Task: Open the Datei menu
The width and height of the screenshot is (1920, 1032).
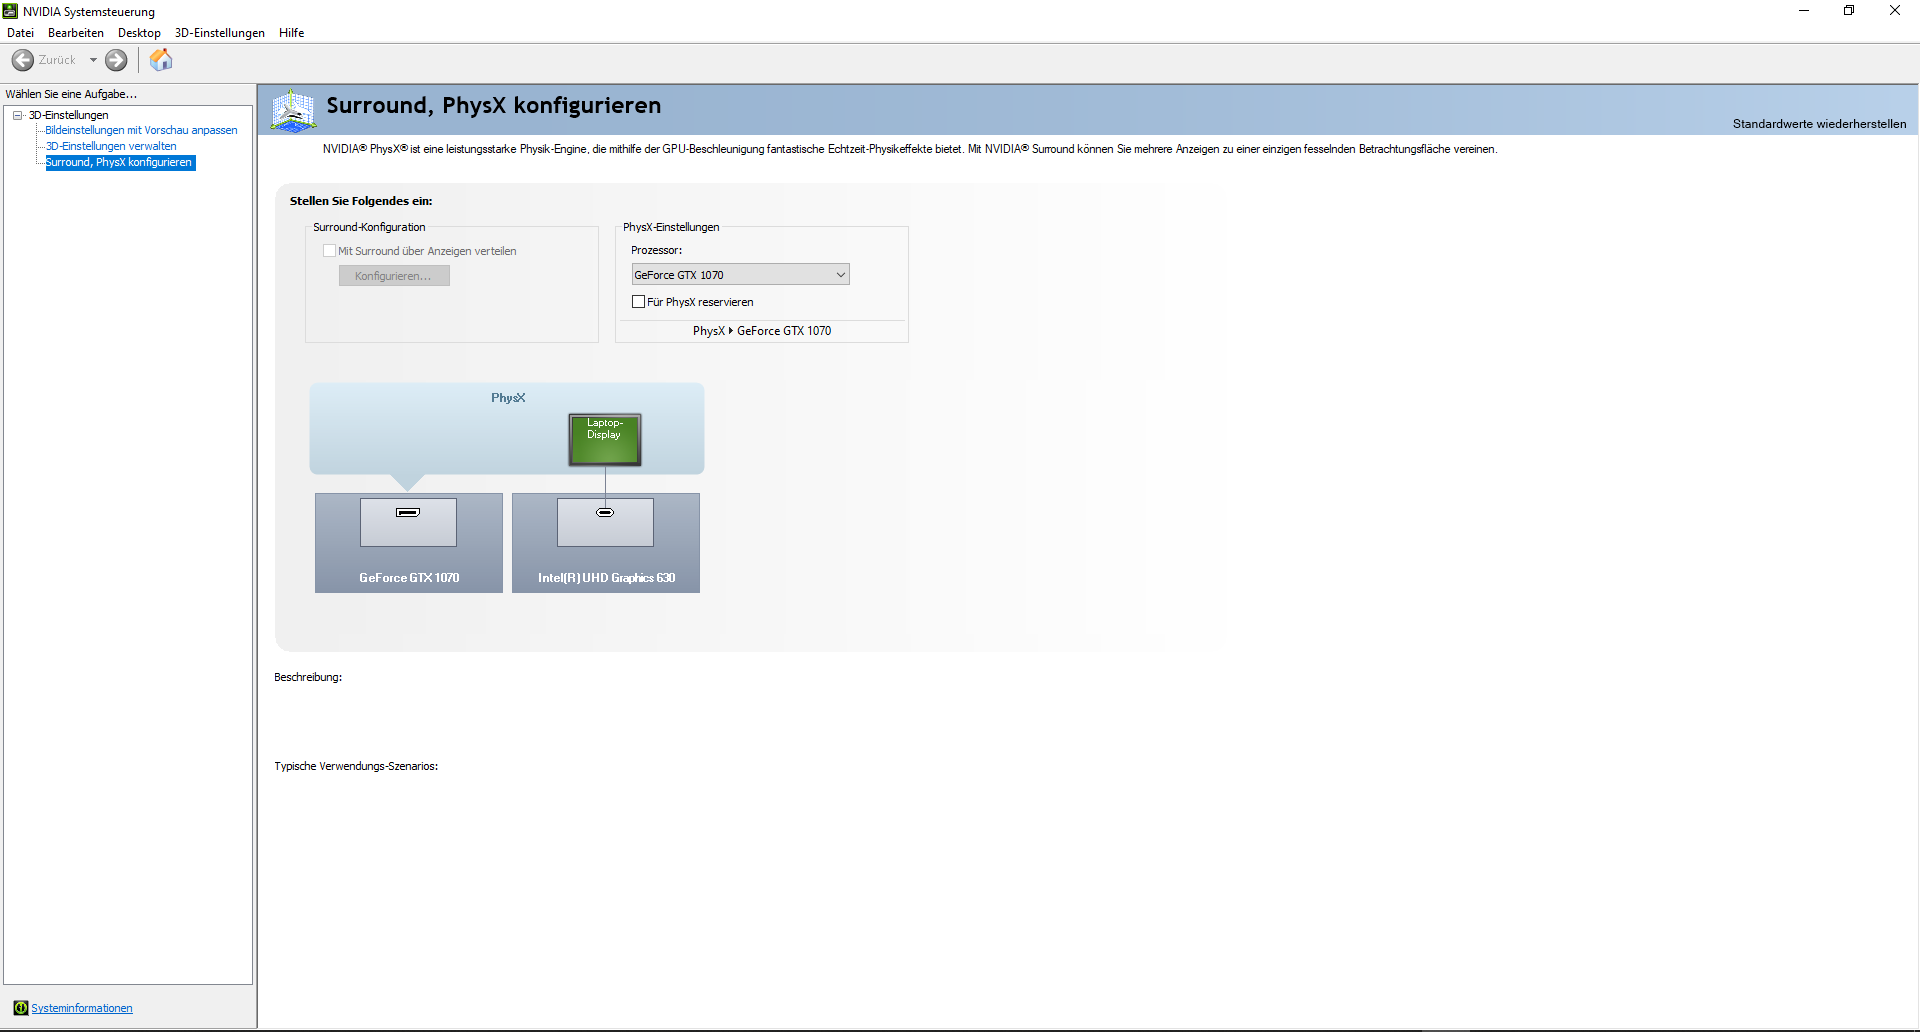Action: point(20,33)
